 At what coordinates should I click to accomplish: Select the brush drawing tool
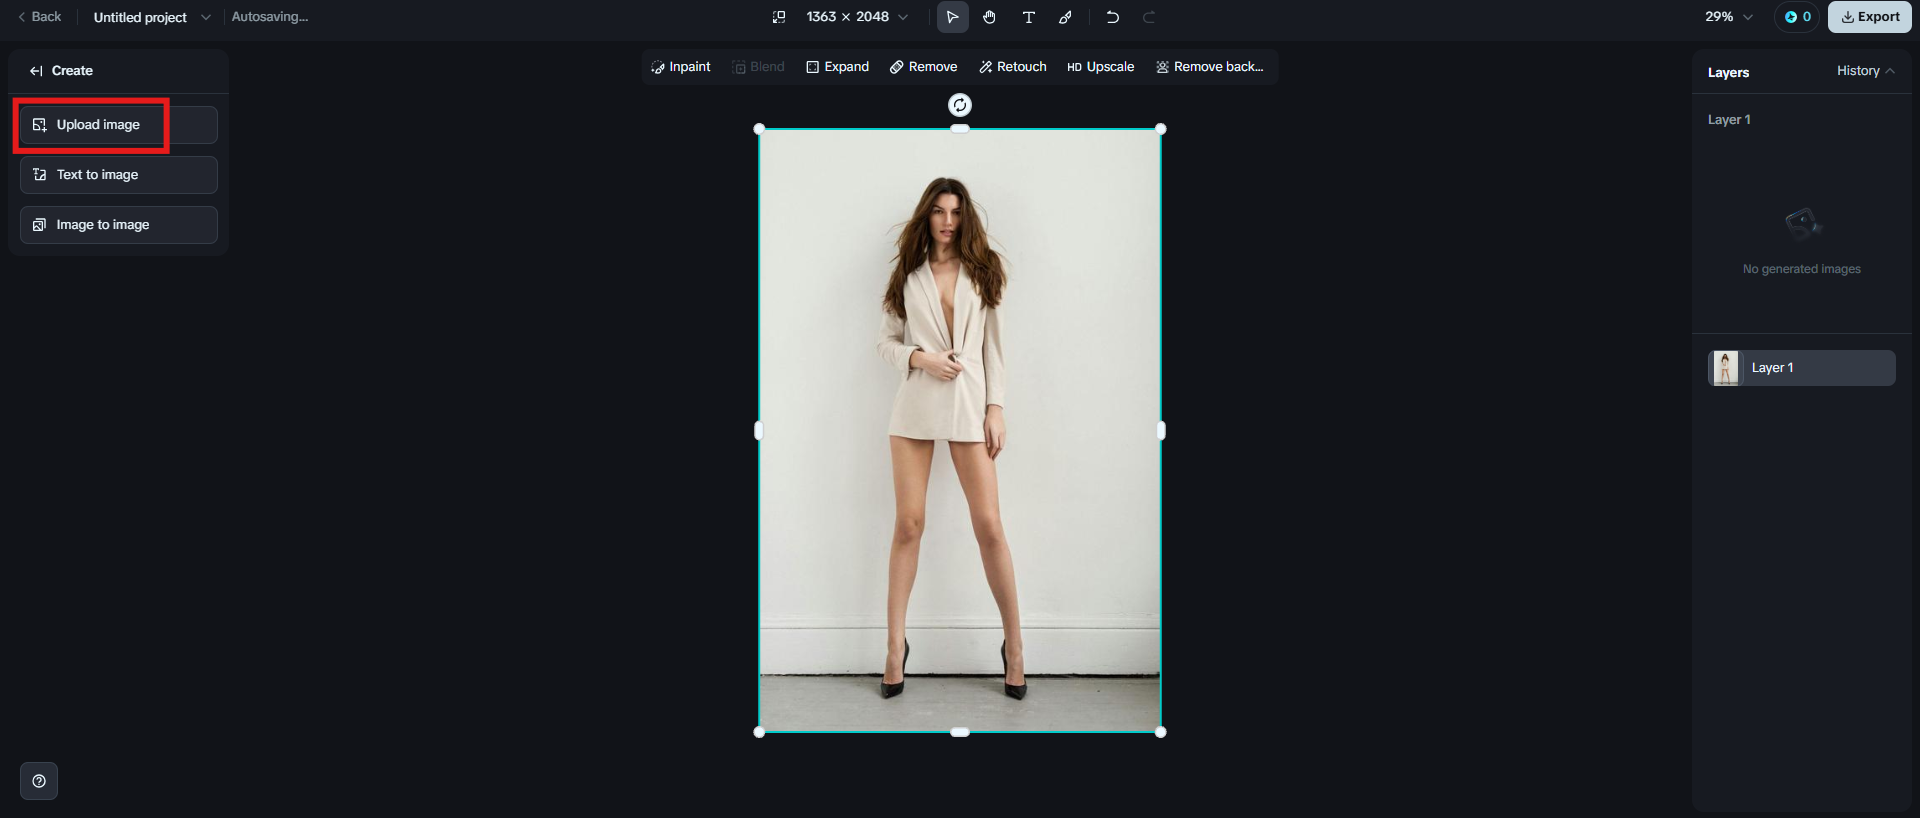click(1066, 17)
